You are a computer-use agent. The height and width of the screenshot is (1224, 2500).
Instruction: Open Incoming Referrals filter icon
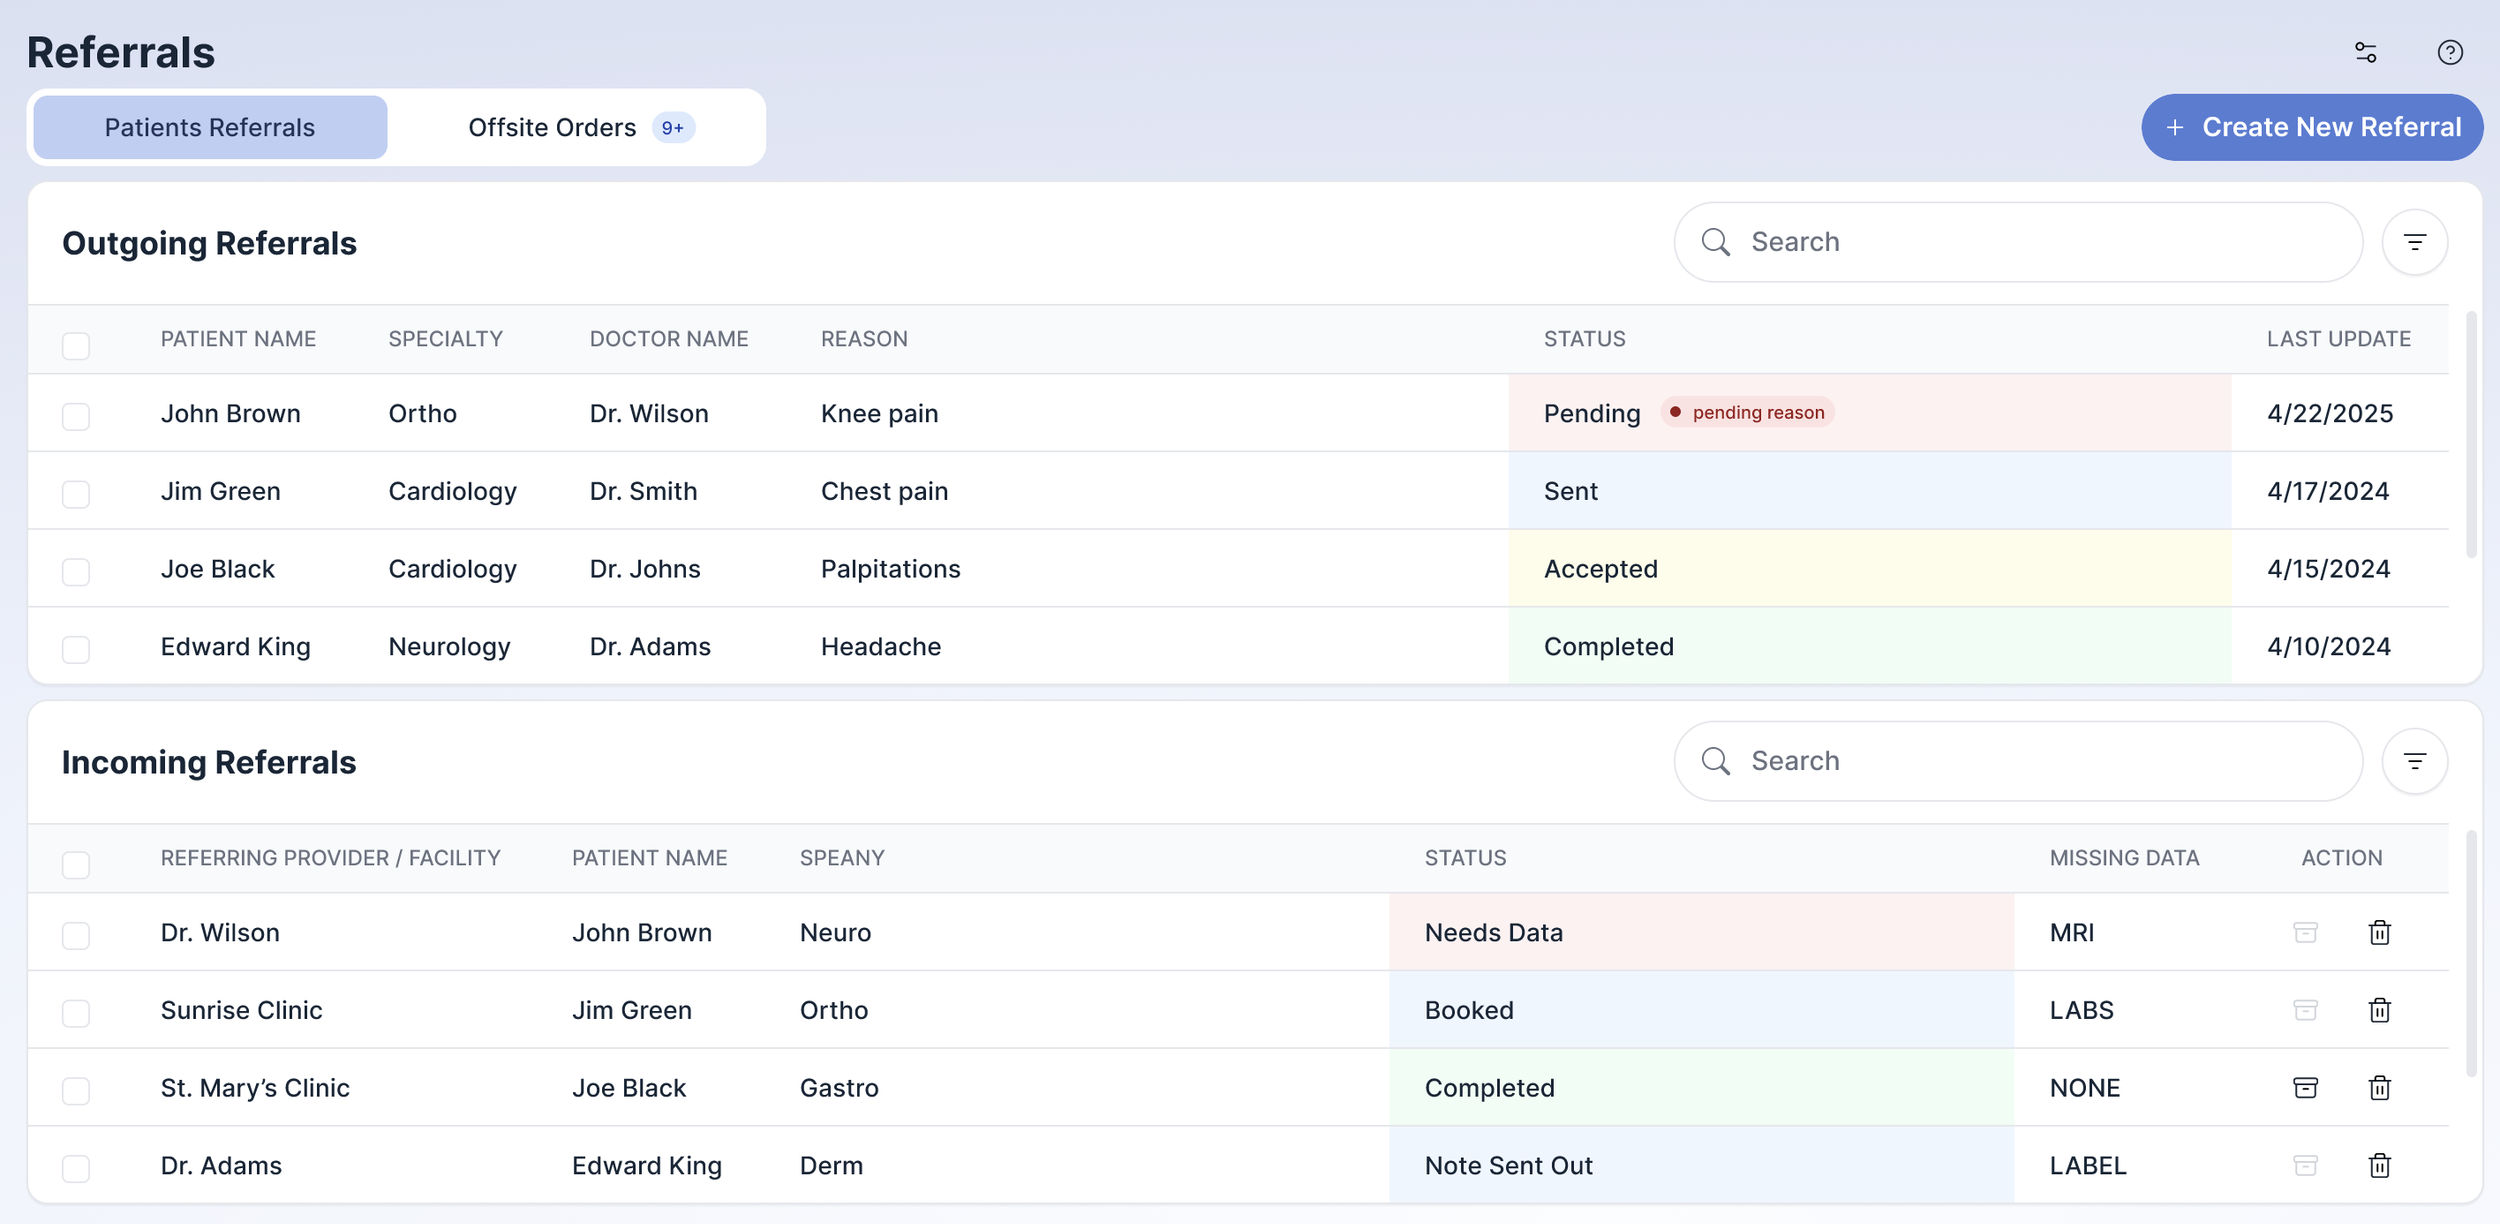(2414, 761)
